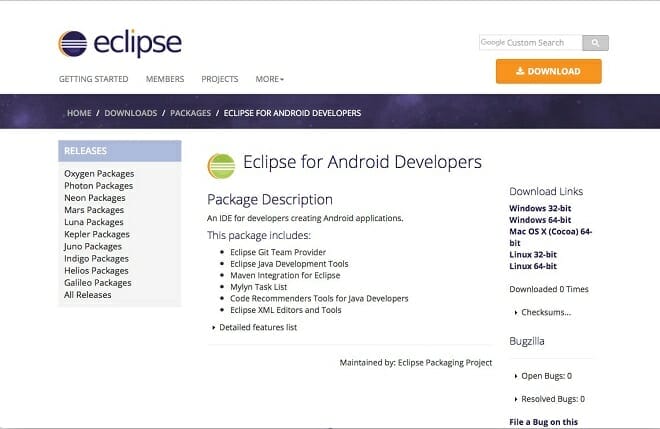Open the Members navigation item
The width and height of the screenshot is (660, 429).
pyautogui.click(x=165, y=79)
